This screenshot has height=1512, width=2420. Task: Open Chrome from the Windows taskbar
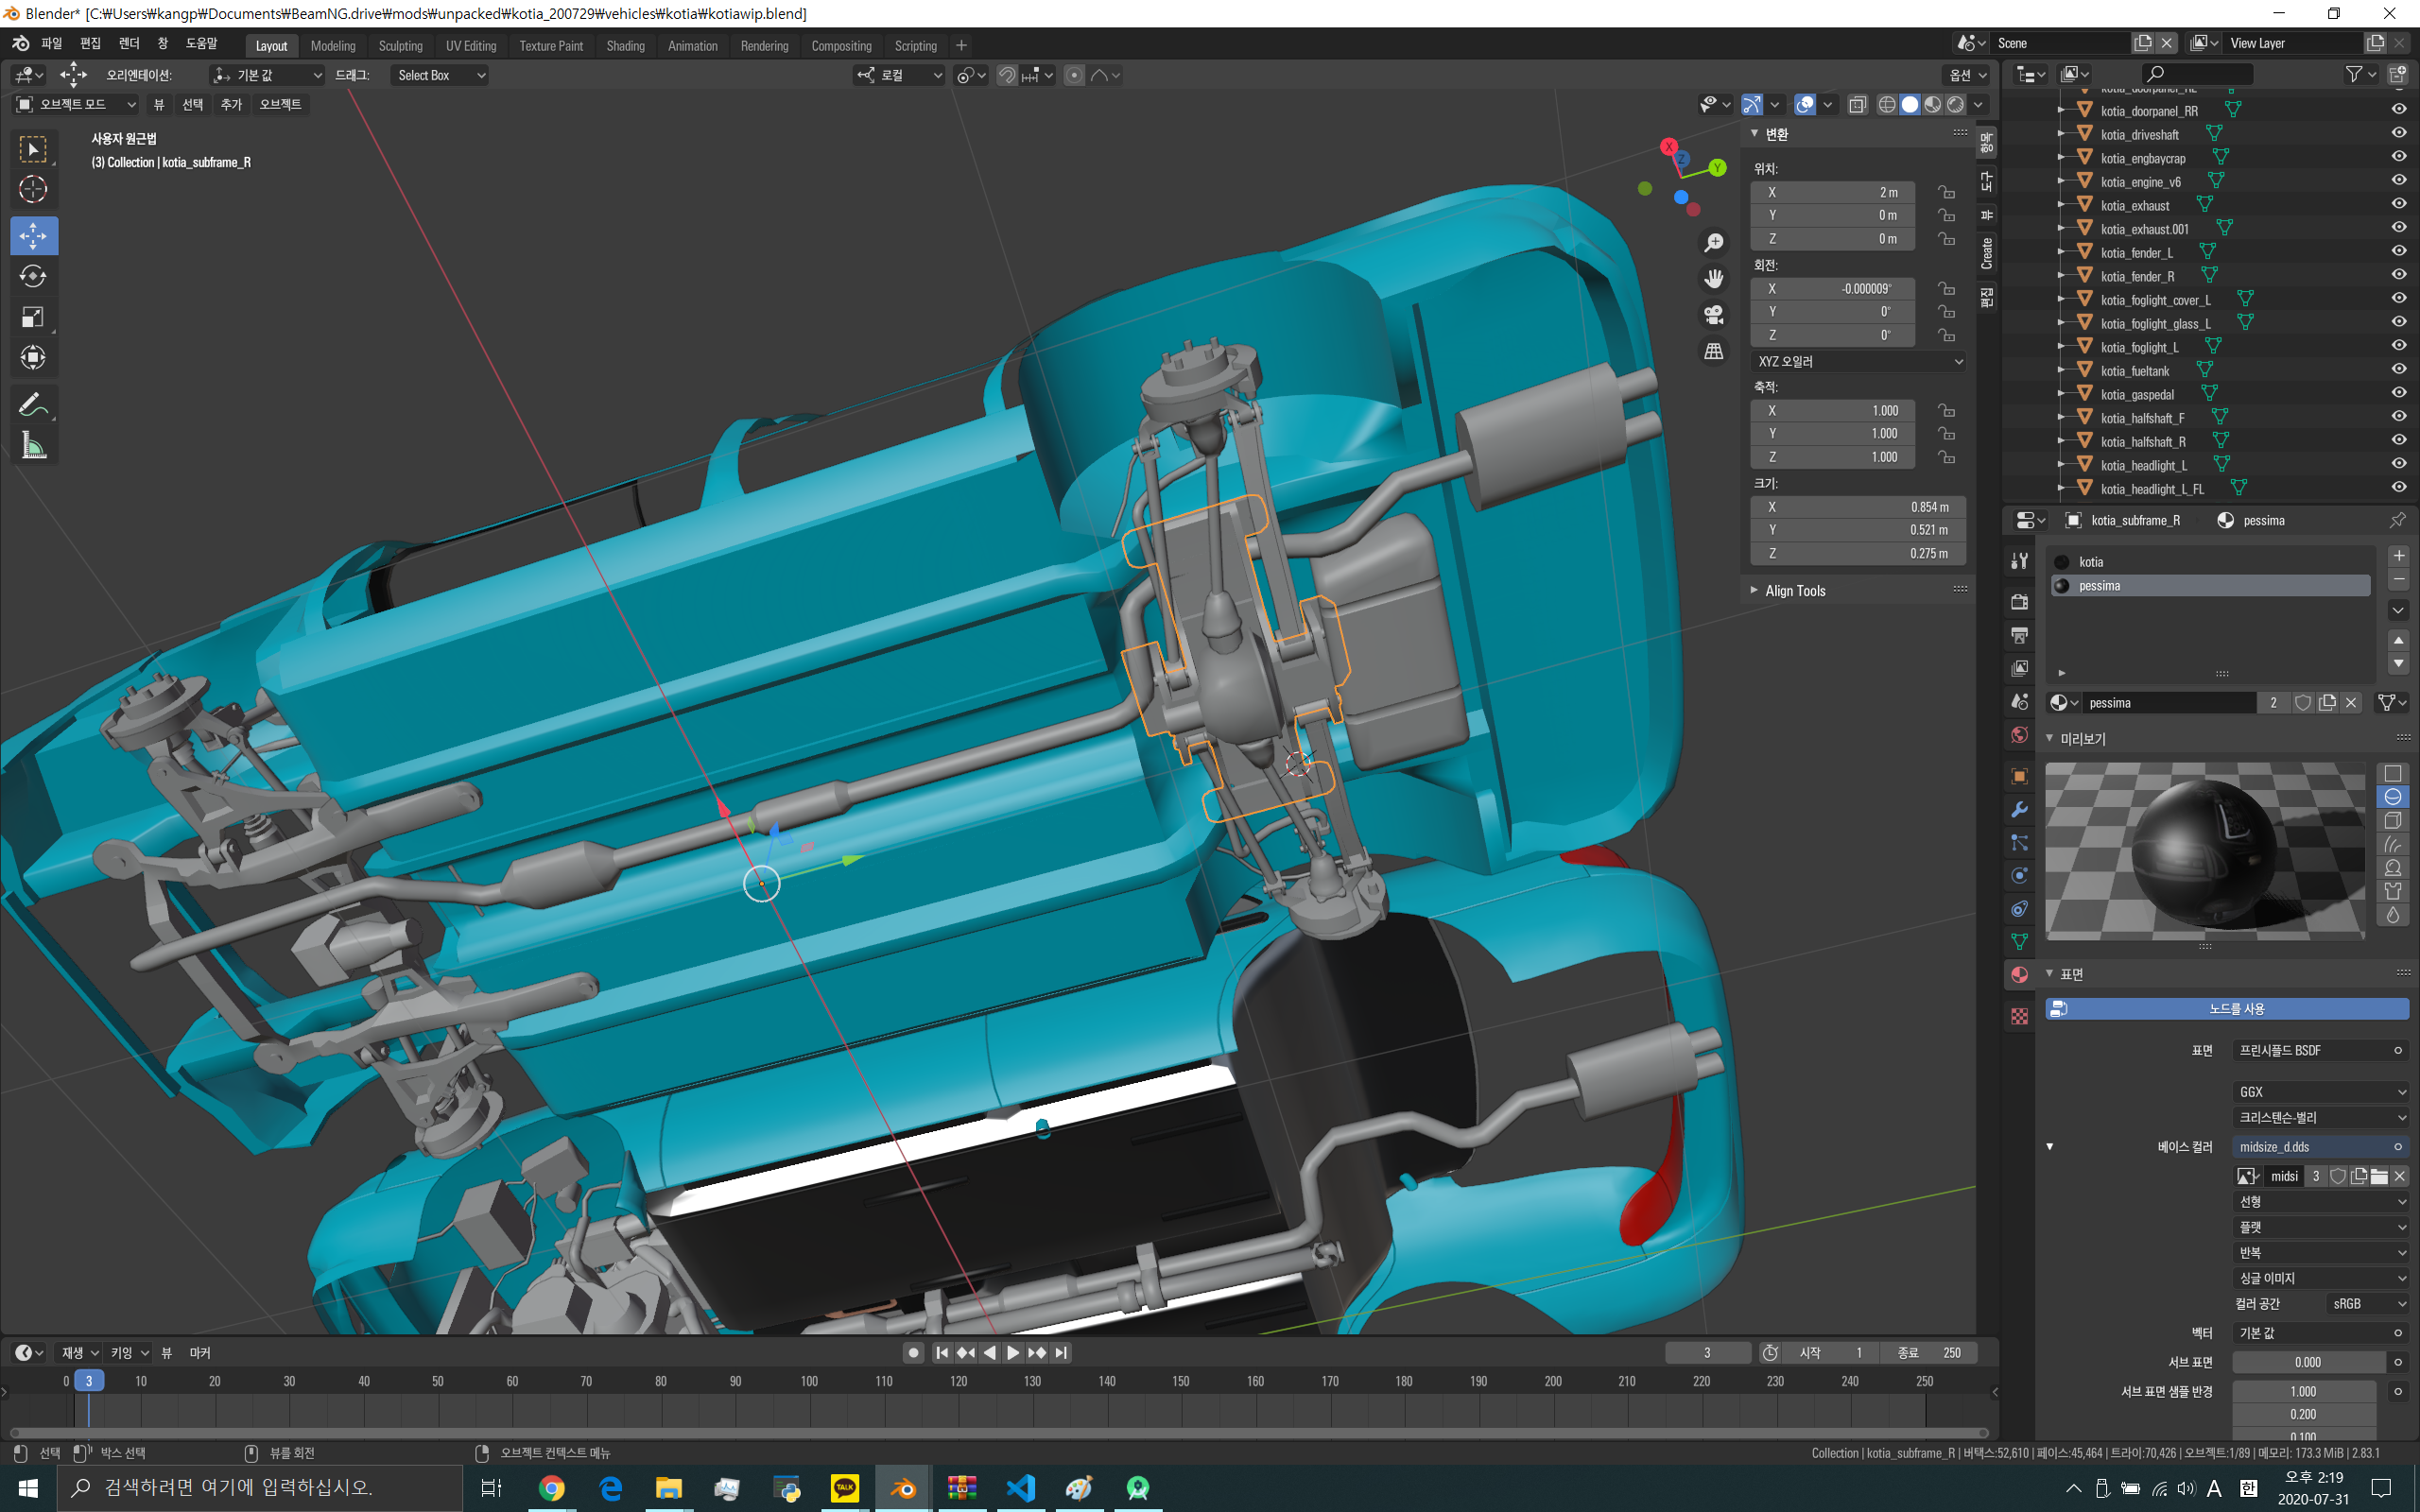click(551, 1488)
